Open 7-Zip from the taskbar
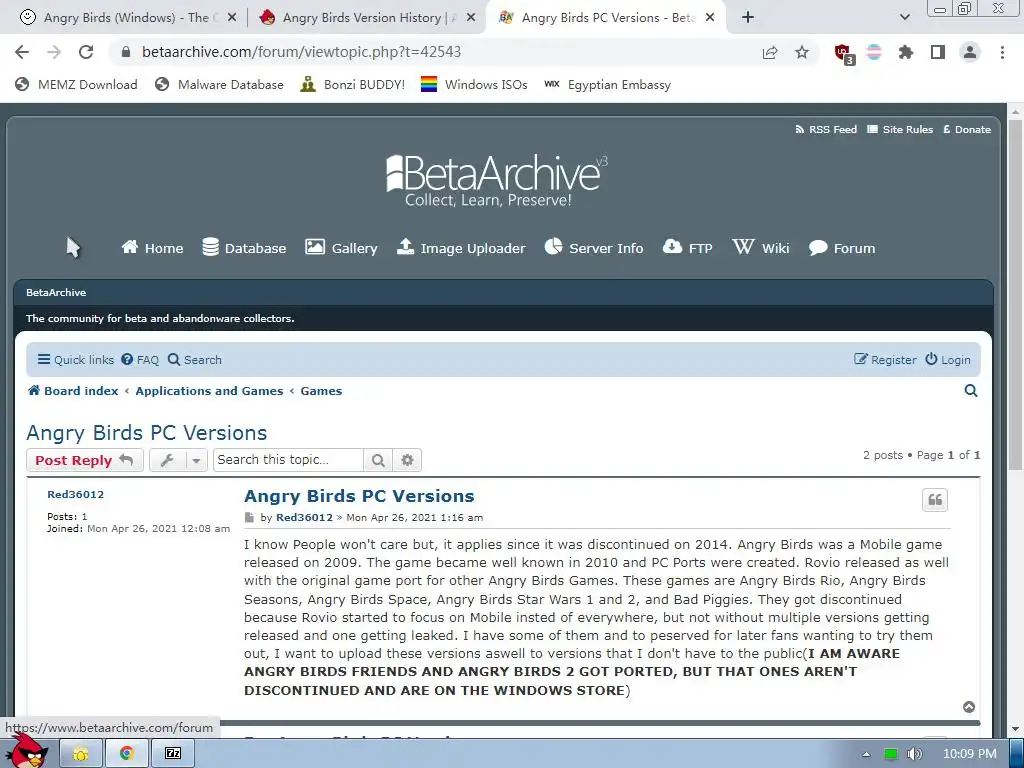Viewport: 1024px width, 768px height. tap(172, 754)
